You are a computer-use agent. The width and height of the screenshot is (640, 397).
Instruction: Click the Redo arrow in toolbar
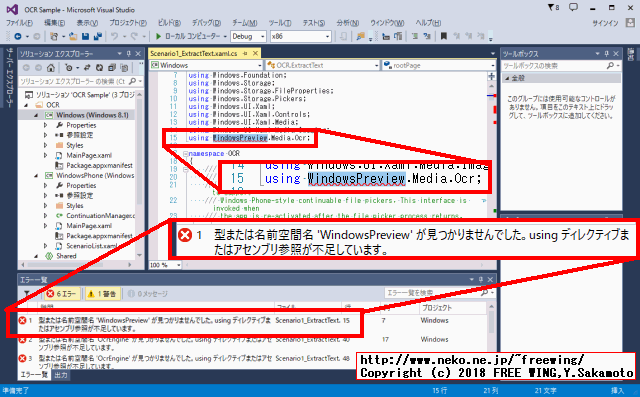tap(134, 36)
